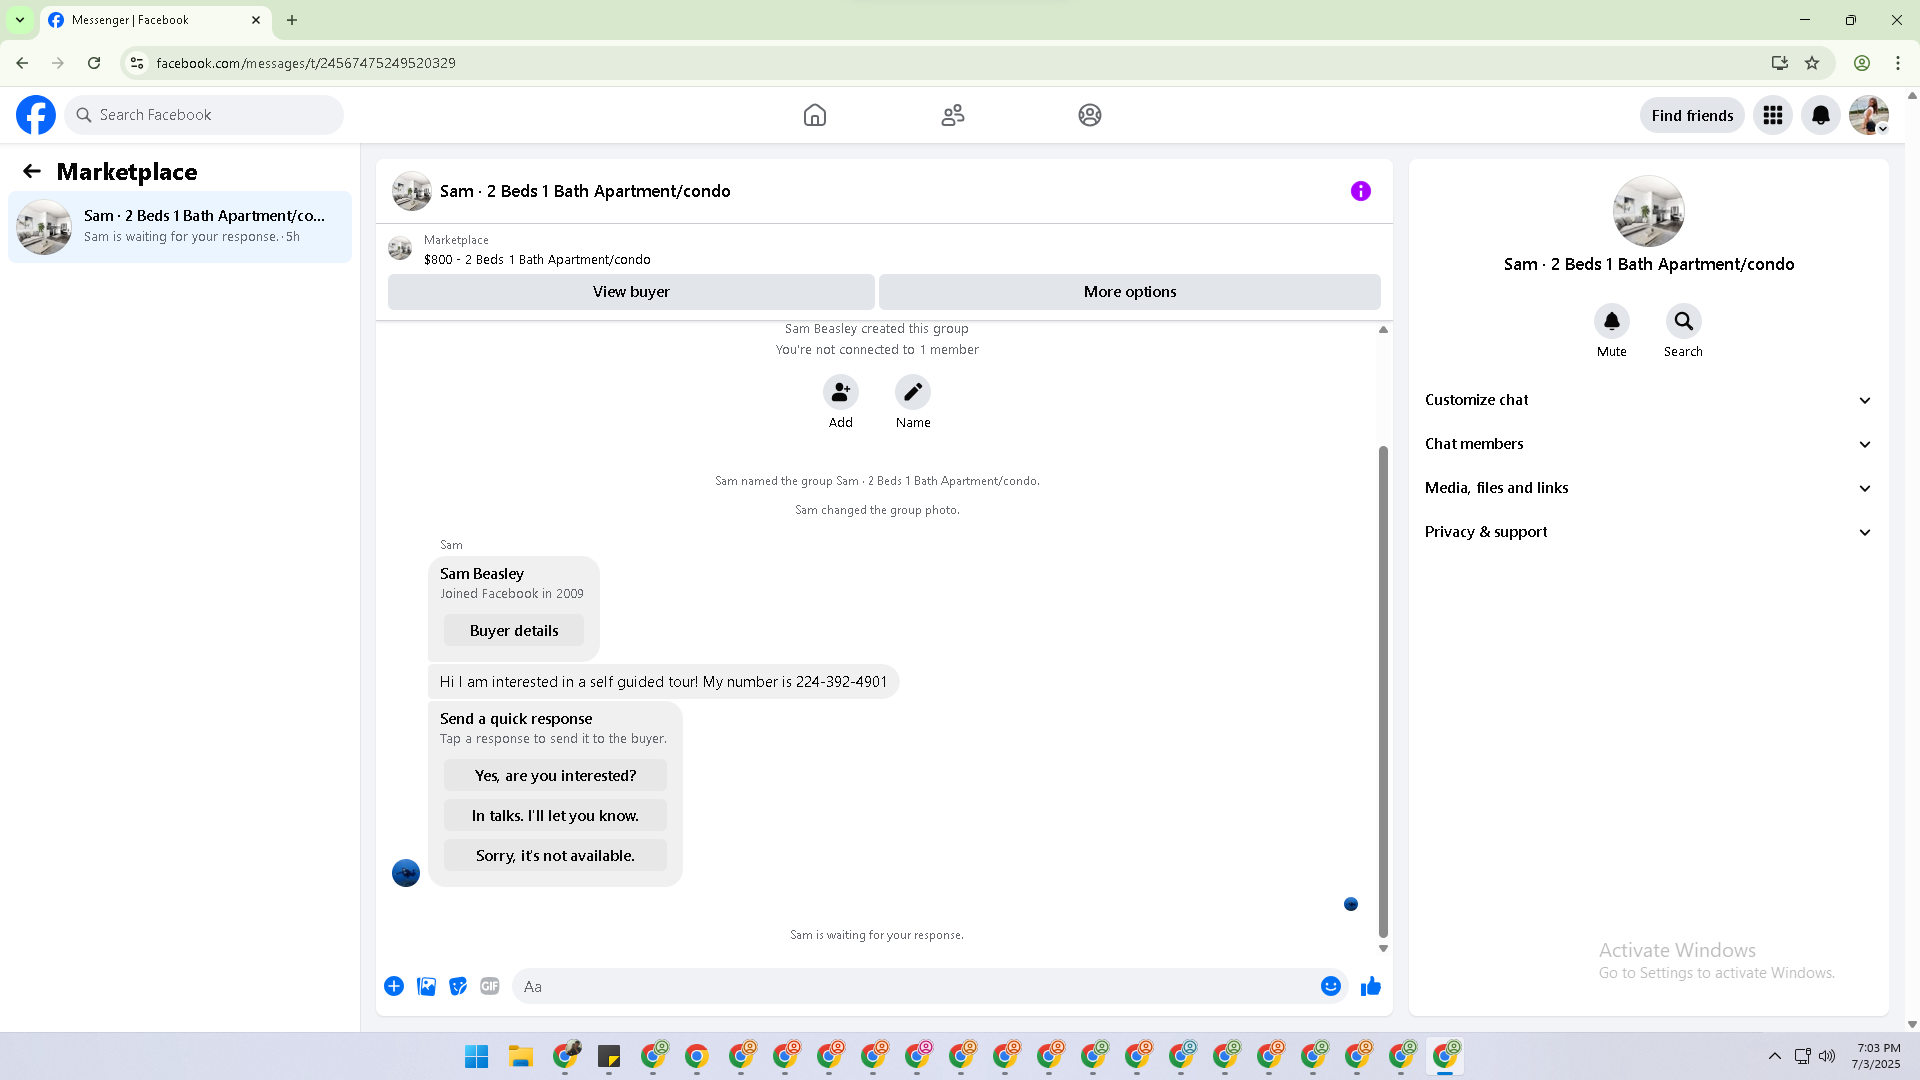
Task: Attach a photo file to message
Action: 426,986
